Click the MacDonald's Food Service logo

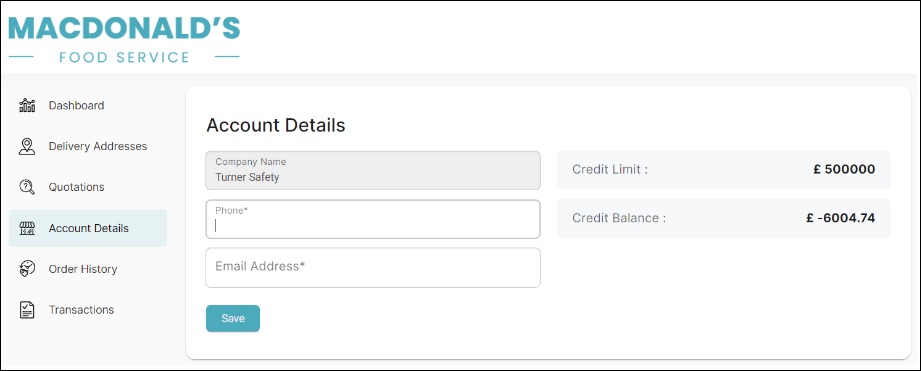[x=125, y=39]
